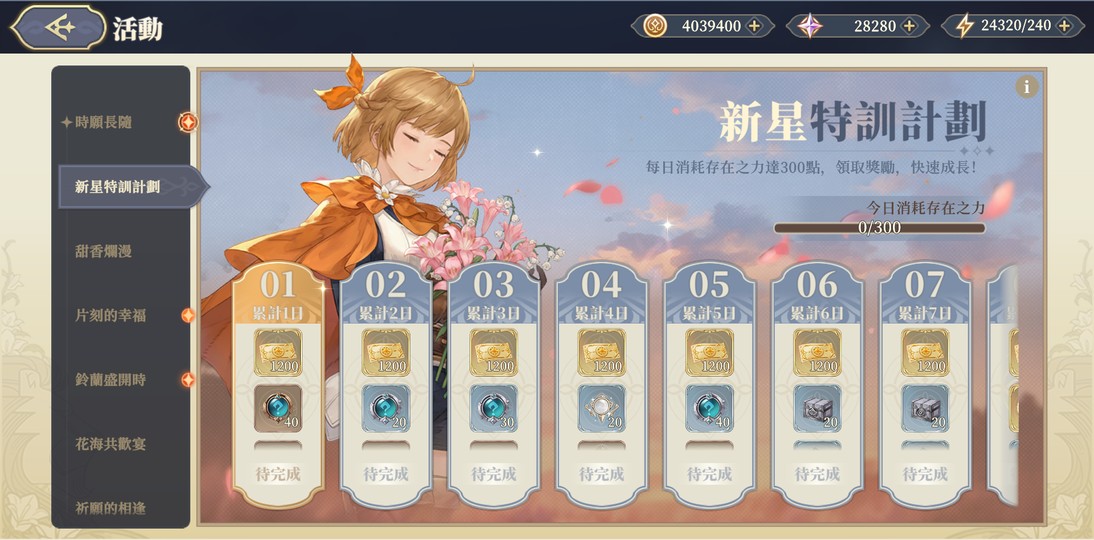This screenshot has height=540, width=1094.
Task: Click 待完成 button on Day 05 card
Action: point(710,474)
